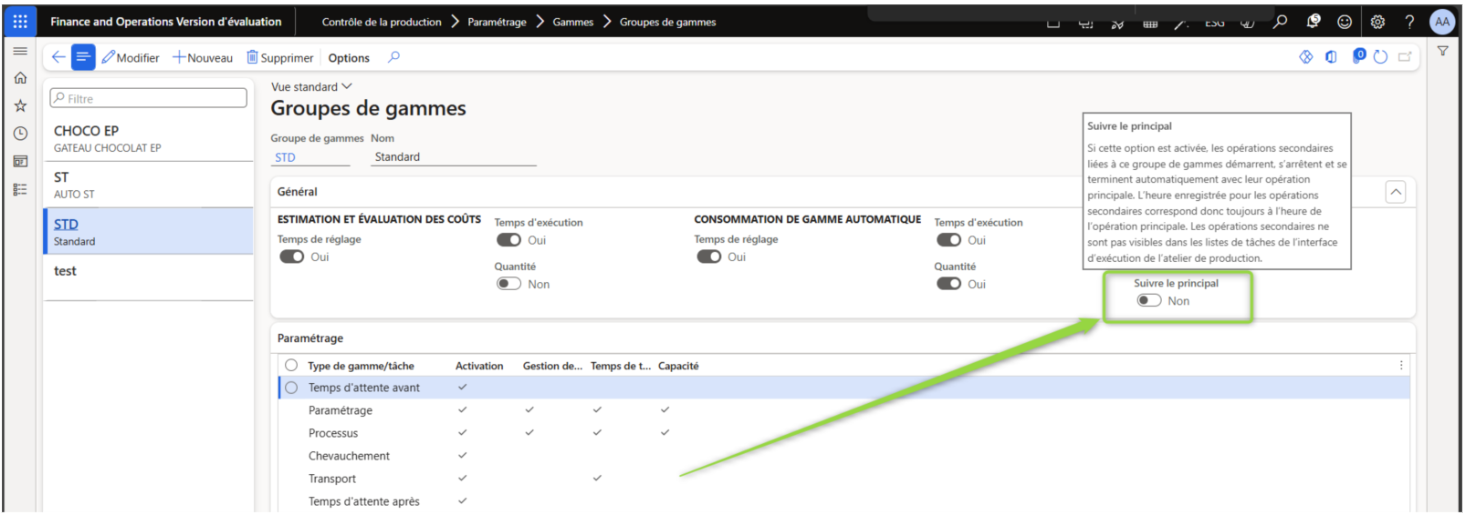This screenshot has width=1467, height=513.
Task: Toggle Quantité under Consommation de gamme automatique
Action: [949, 284]
